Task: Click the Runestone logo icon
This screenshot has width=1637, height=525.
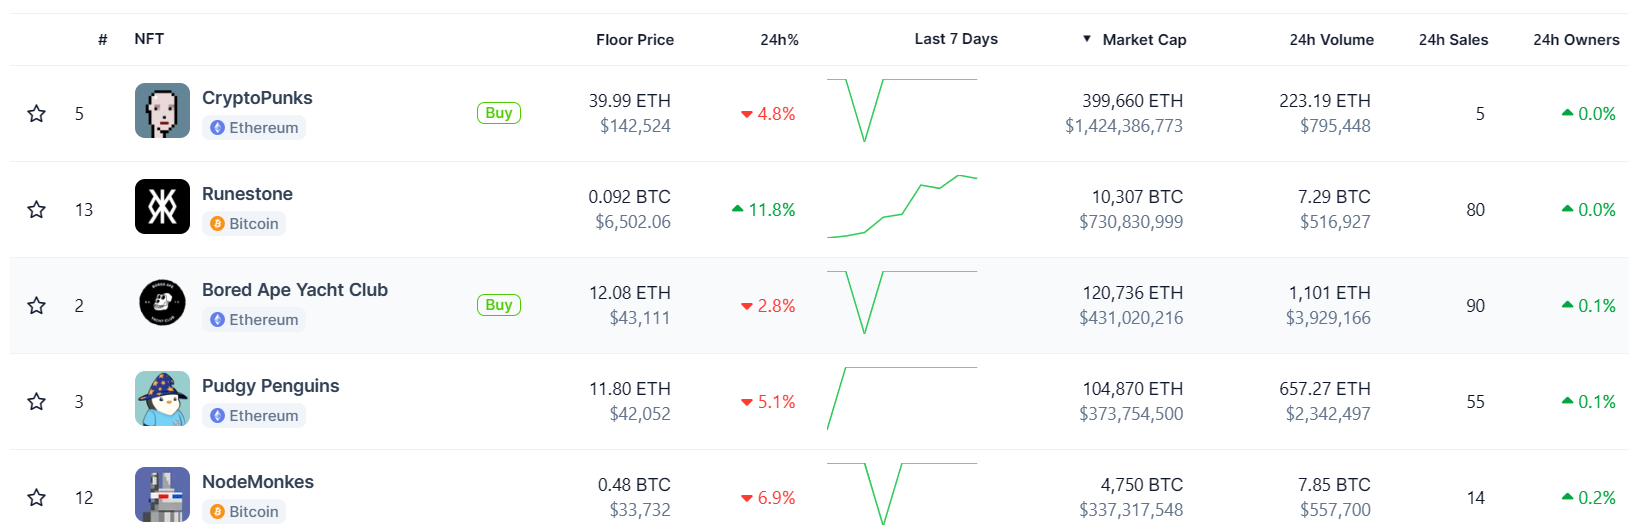Action: (x=162, y=207)
